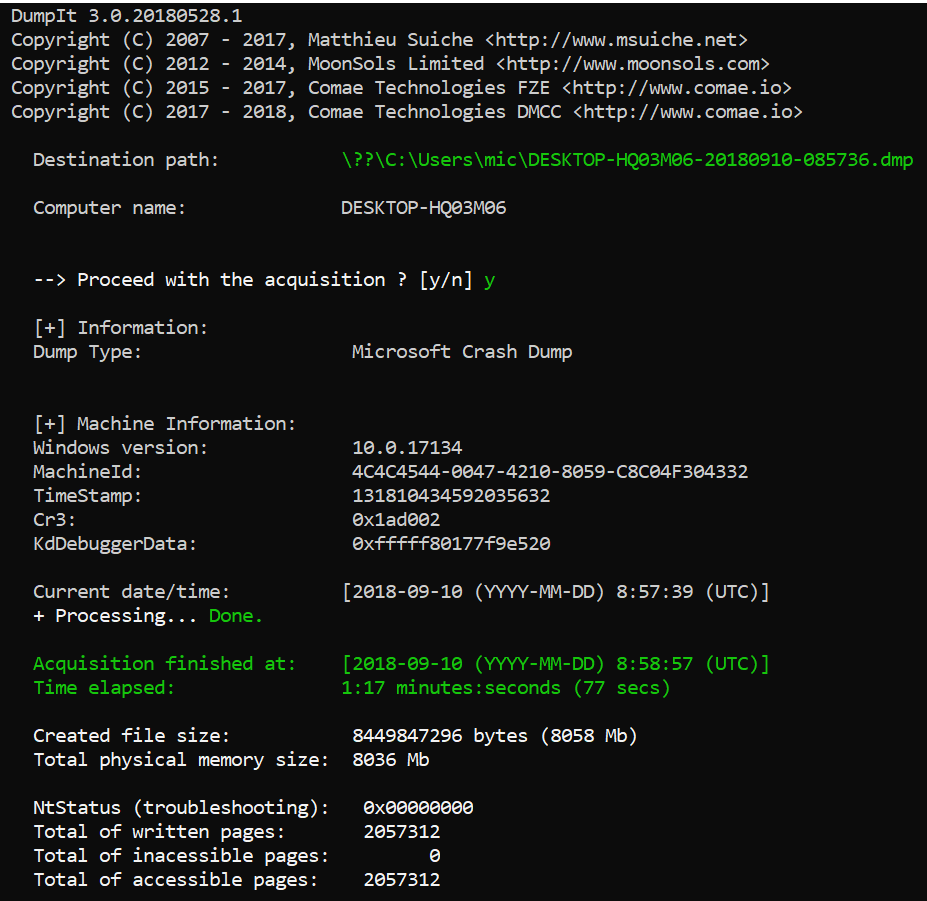Click total of inacessible pages value 0
The image size is (927, 901).
(x=435, y=856)
